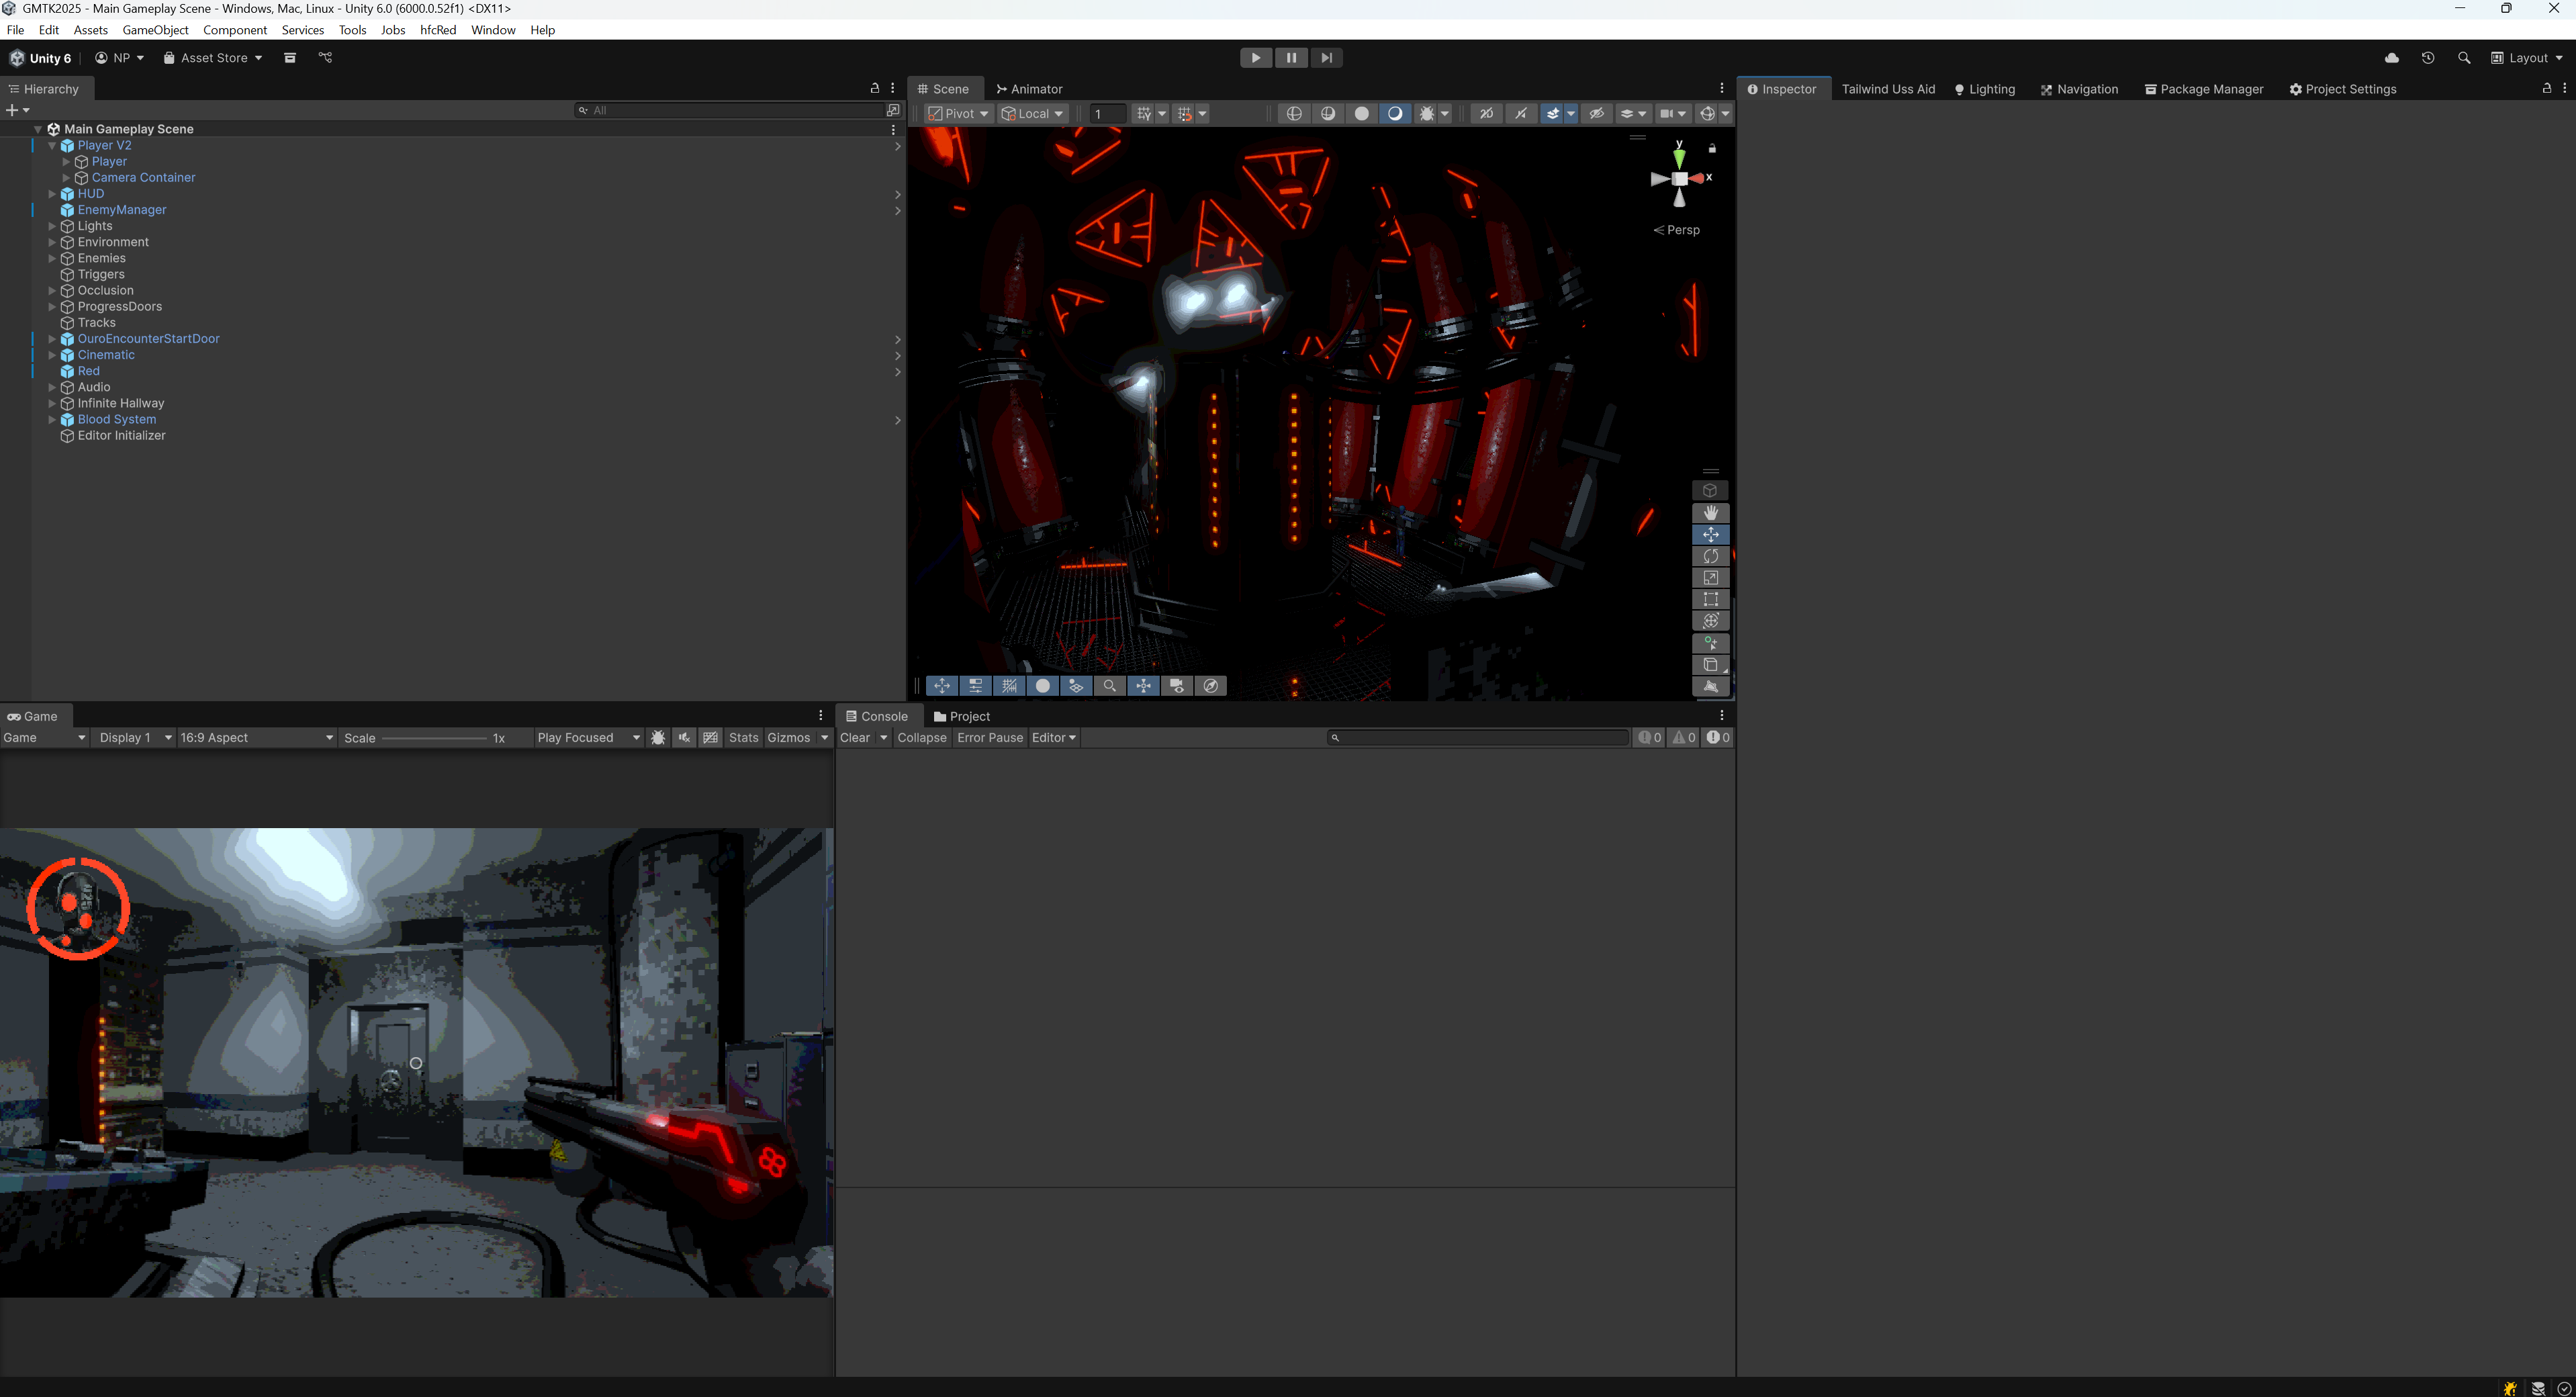This screenshot has height=1397, width=2576.
Task: Select the Hand view tool
Action: [x=1710, y=513]
